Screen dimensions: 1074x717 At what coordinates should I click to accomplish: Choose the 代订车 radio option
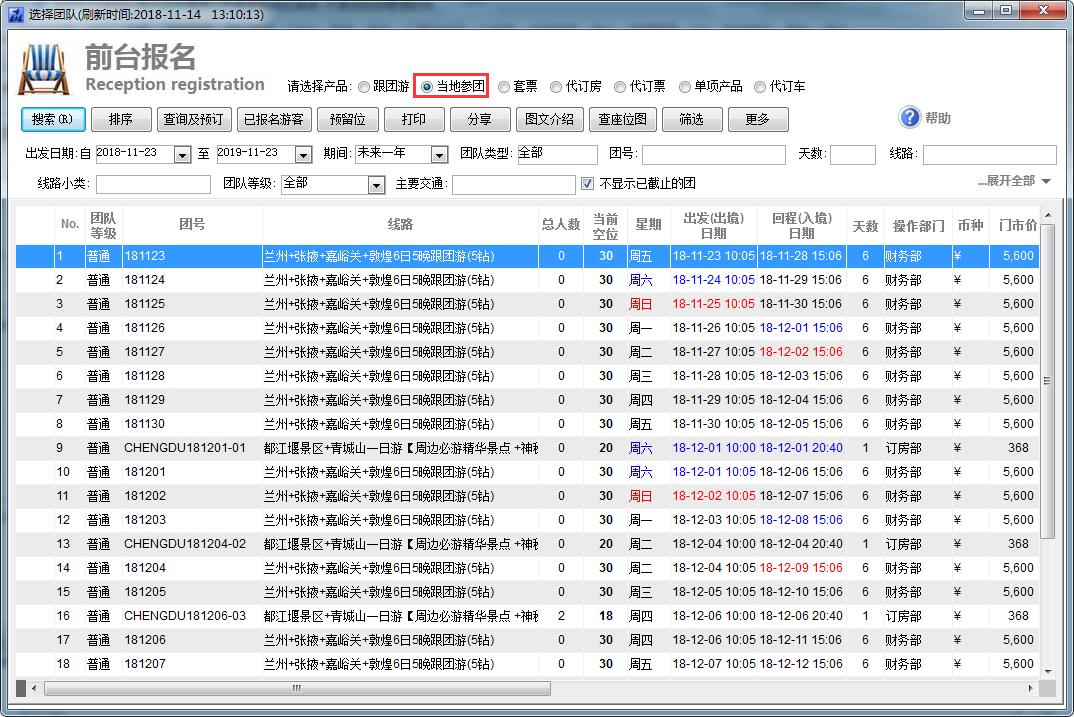point(760,87)
